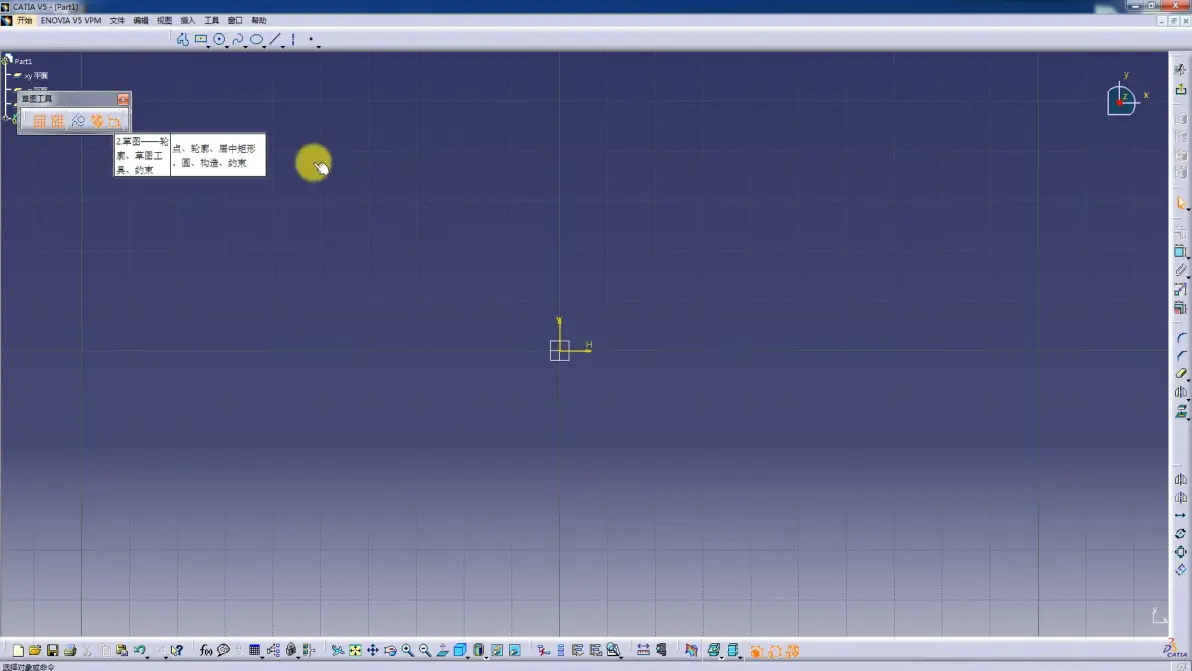Click the Exit Workbench icon

(x=1181, y=89)
